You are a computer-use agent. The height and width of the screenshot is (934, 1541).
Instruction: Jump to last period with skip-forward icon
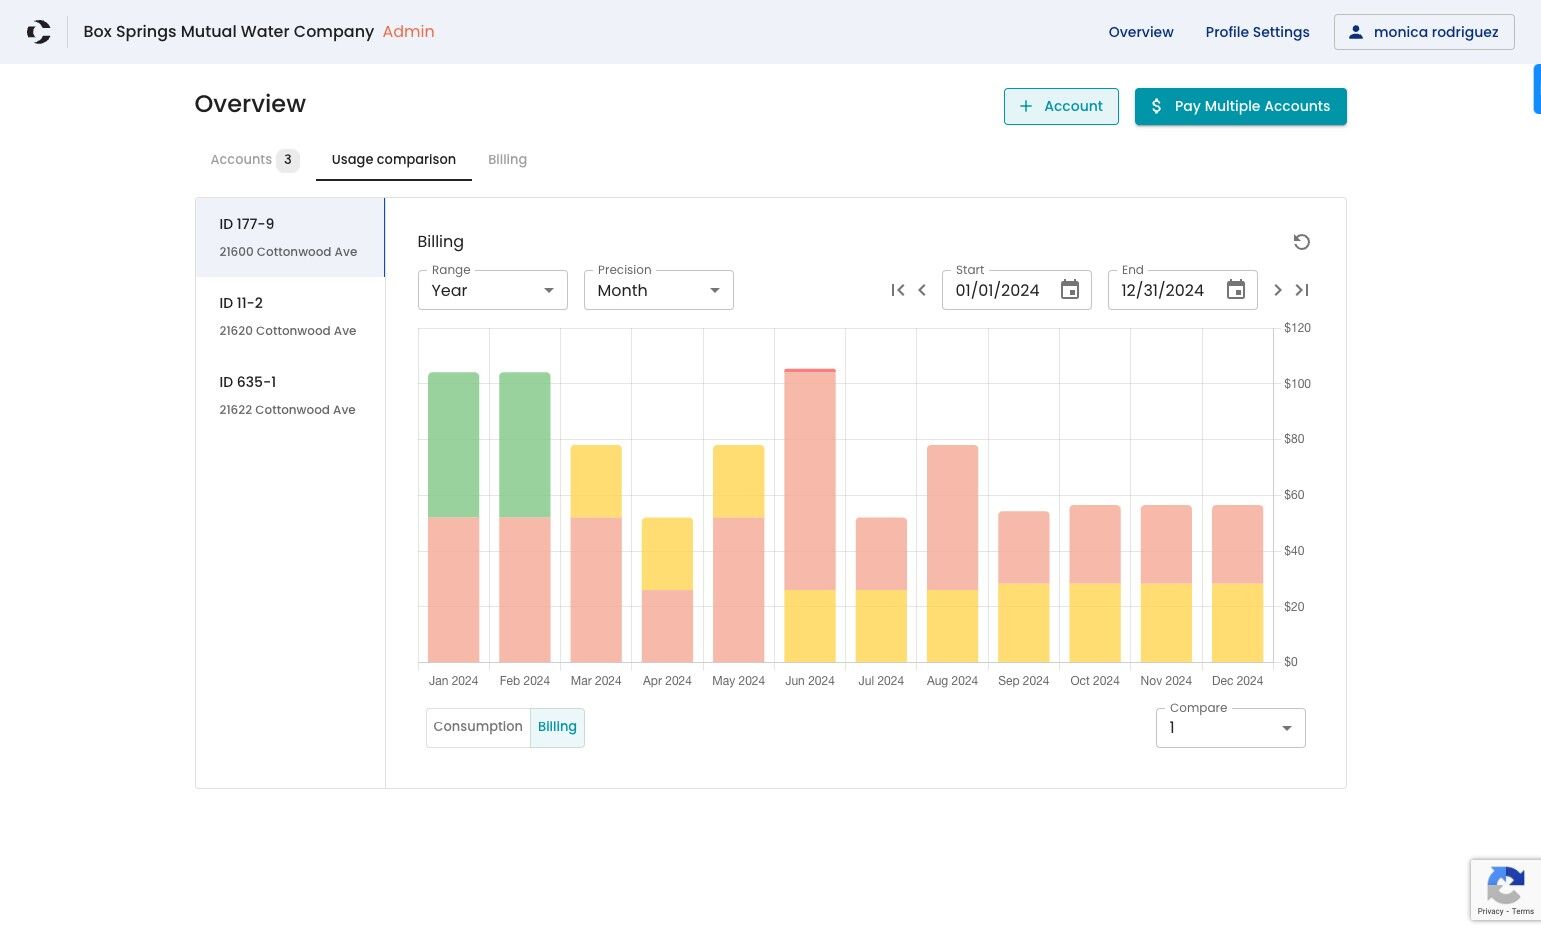[1301, 290]
